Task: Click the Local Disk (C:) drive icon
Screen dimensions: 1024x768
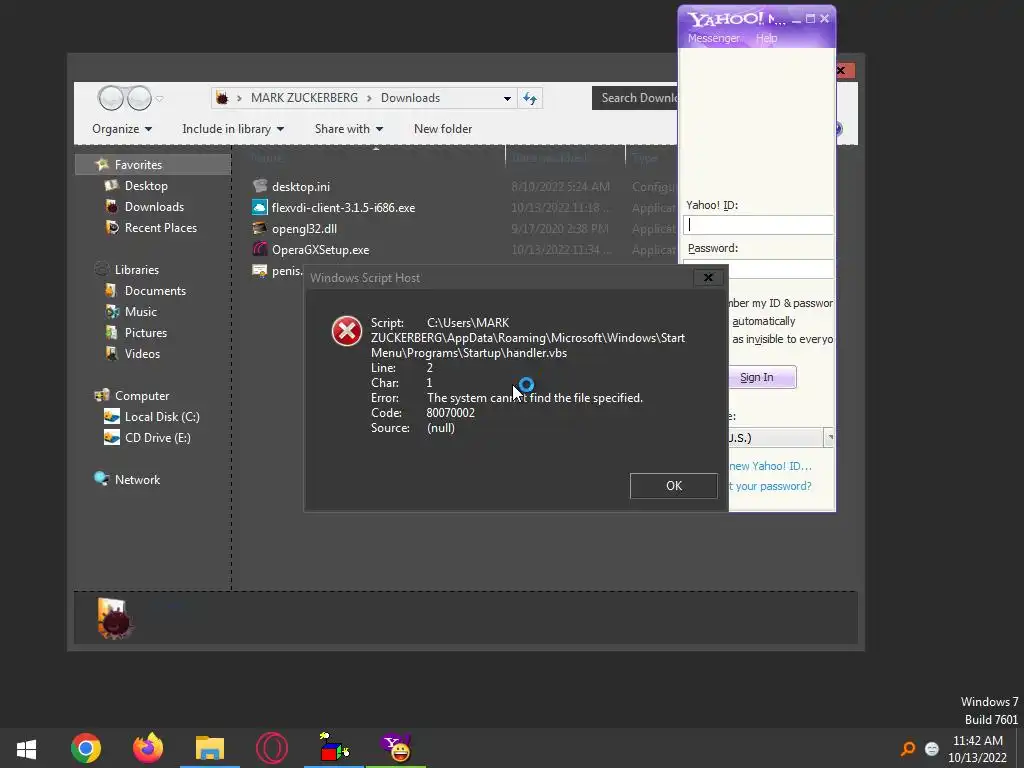Action: (112, 416)
